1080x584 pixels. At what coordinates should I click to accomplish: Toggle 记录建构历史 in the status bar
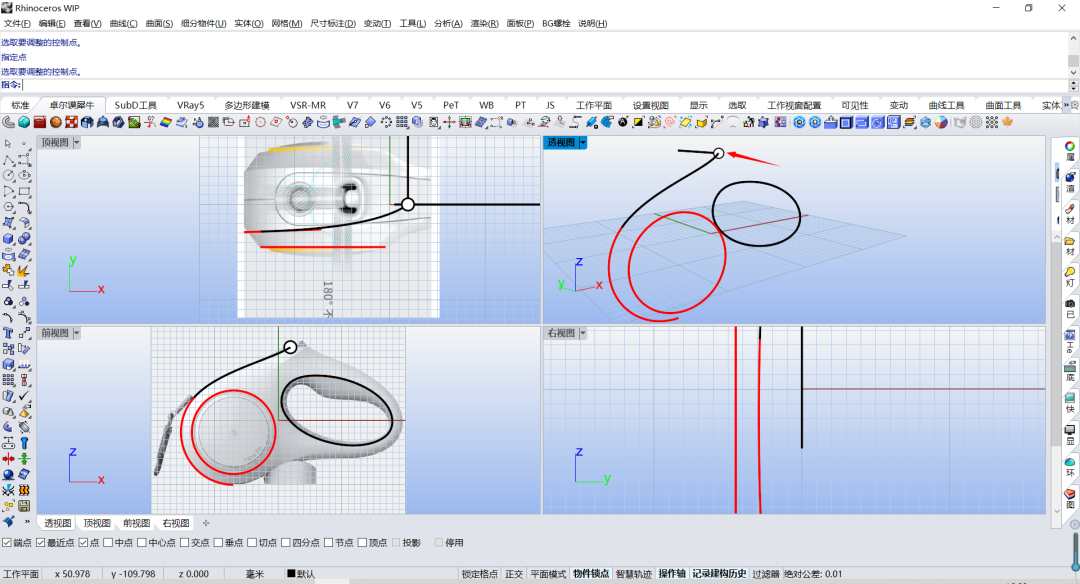tap(719, 574)
